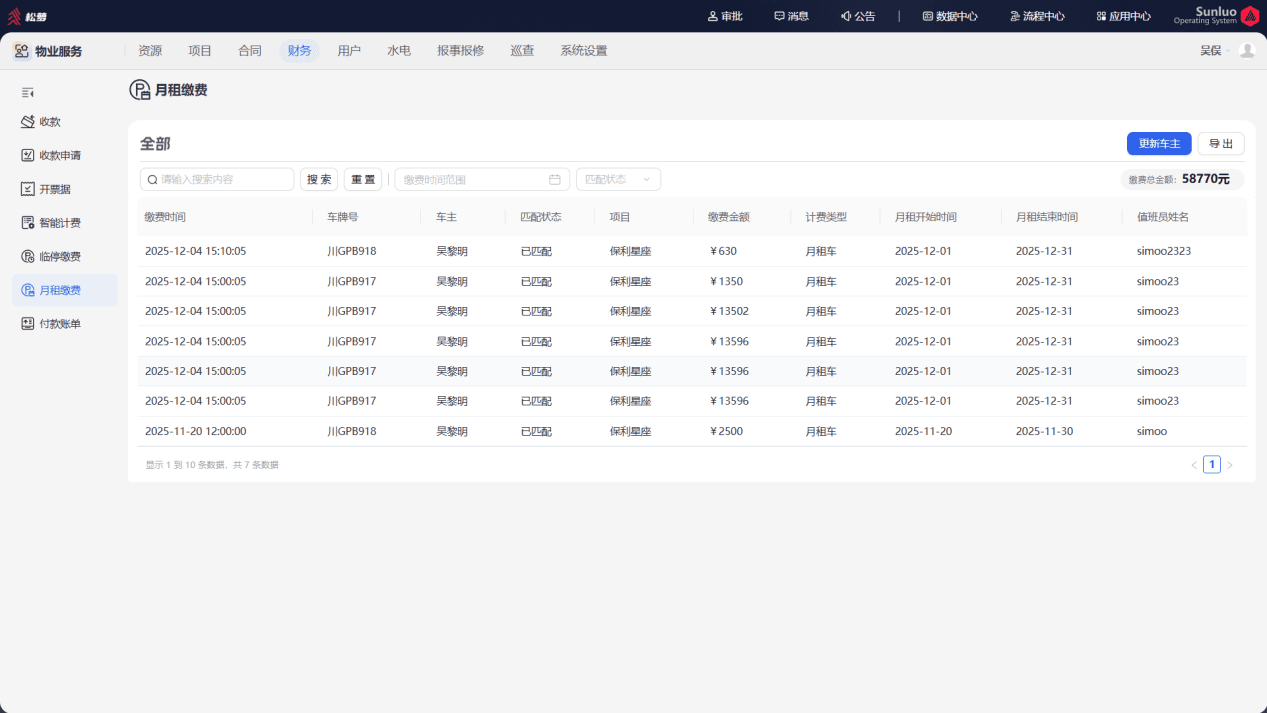Switch to 用户 tab
Image resolution: width=1267 pixels, height=713 pixels.
point(349,51)
